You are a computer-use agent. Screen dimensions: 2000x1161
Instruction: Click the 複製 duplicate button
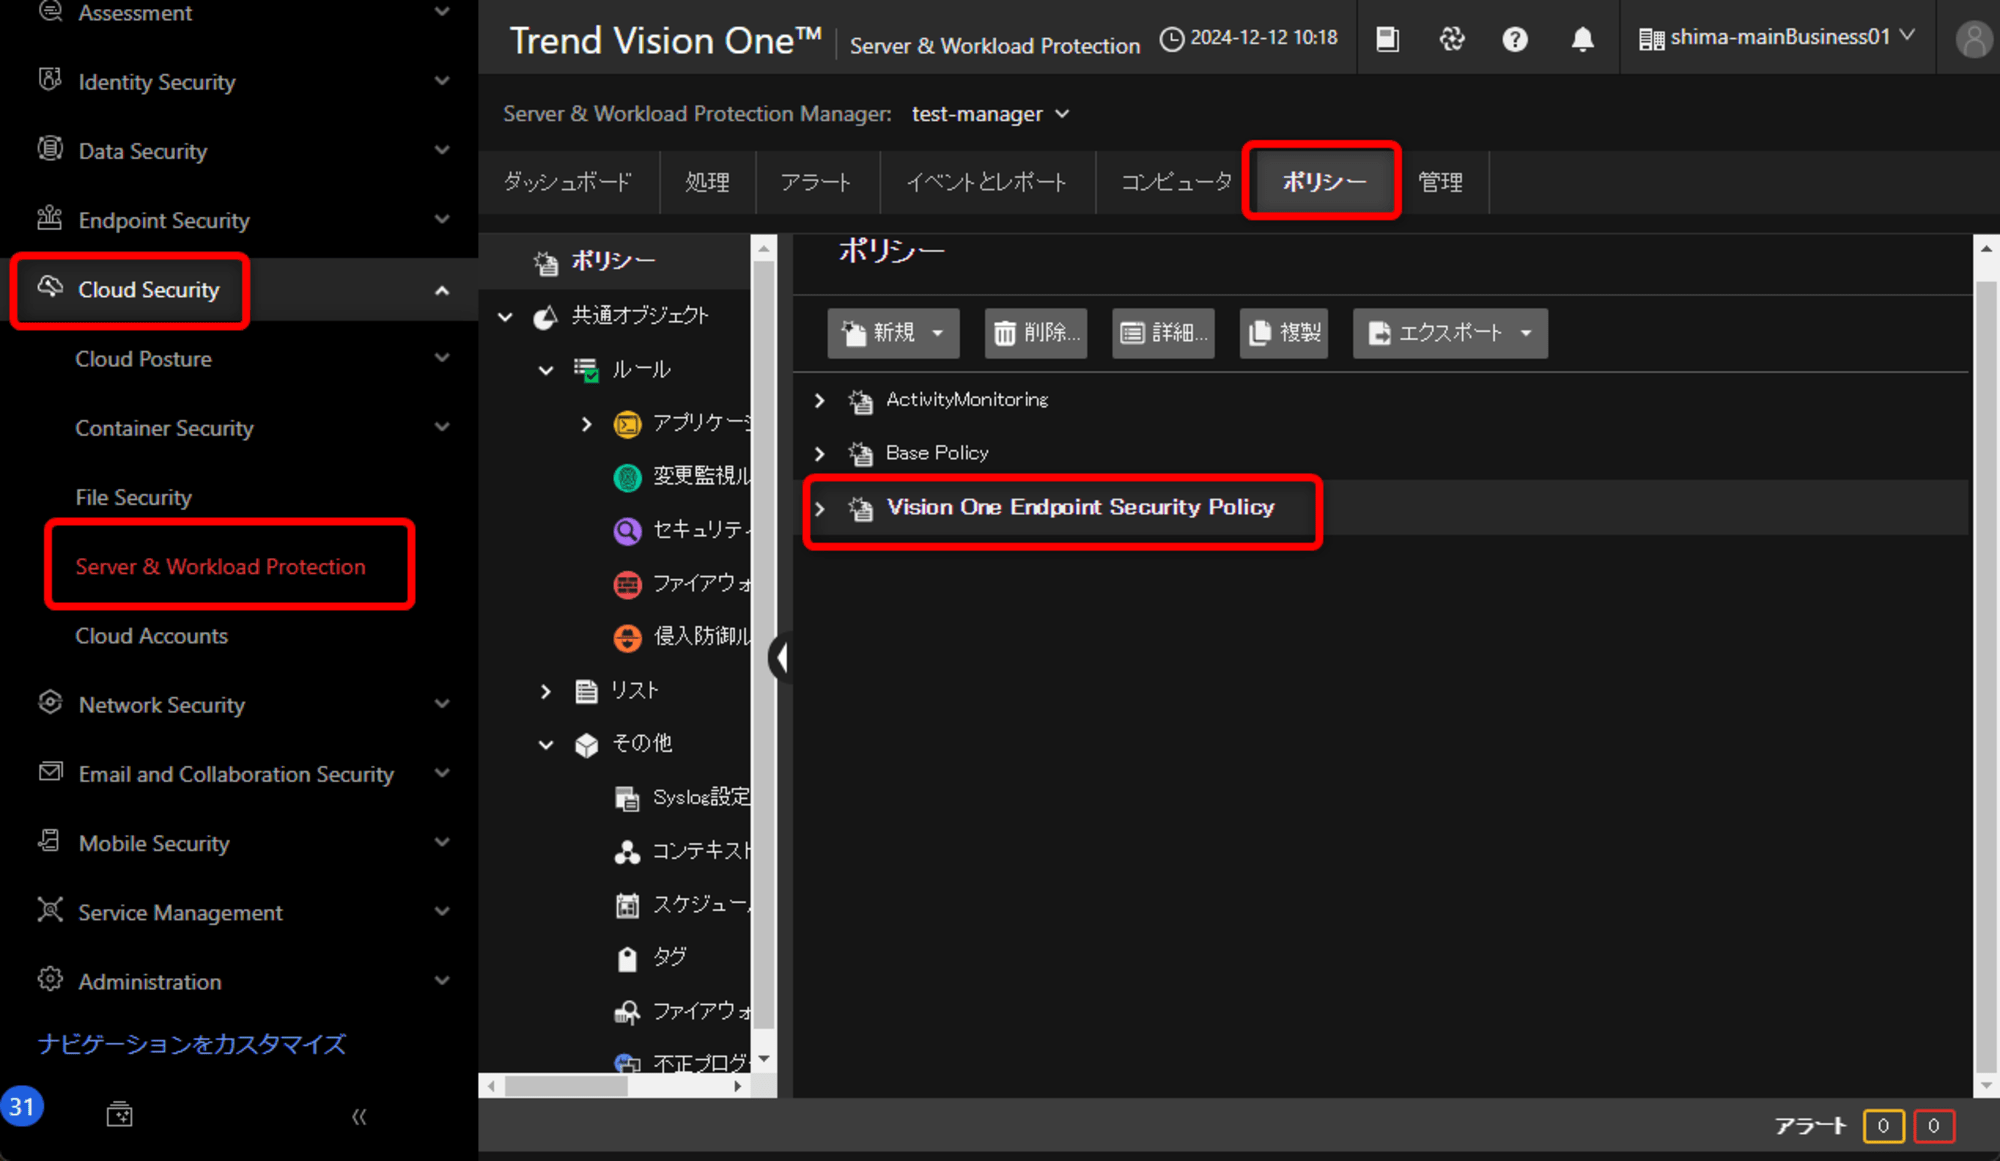pos(1285,333)
